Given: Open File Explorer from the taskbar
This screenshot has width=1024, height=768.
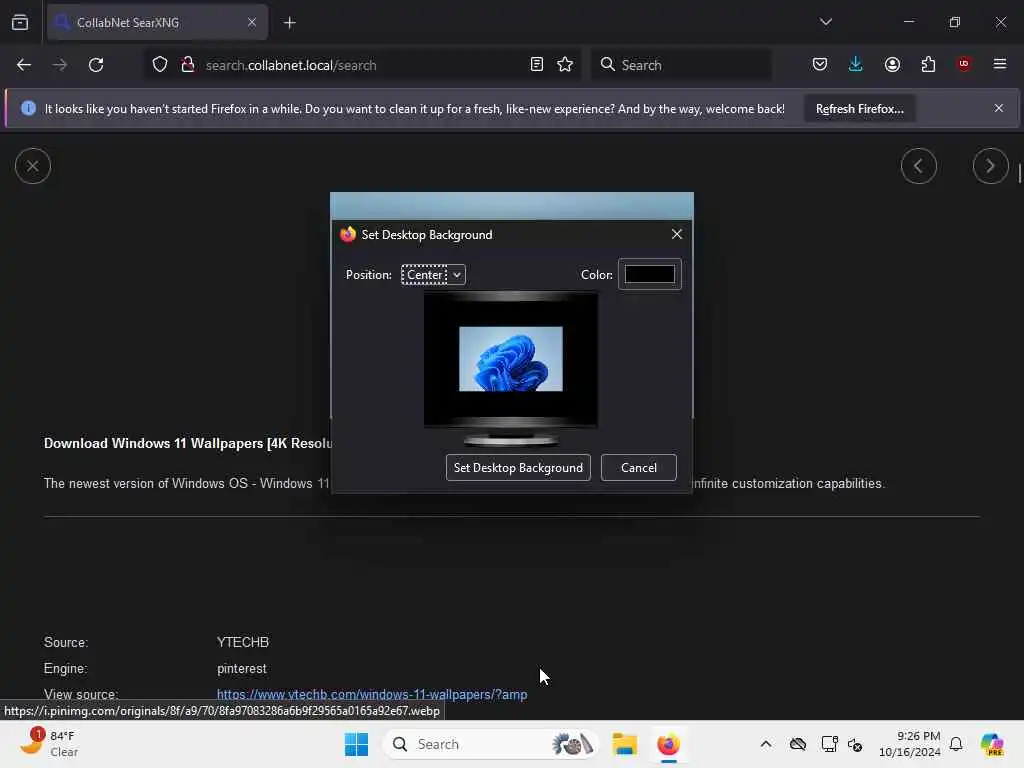Looking at the screenshot, I should (624, 744).
